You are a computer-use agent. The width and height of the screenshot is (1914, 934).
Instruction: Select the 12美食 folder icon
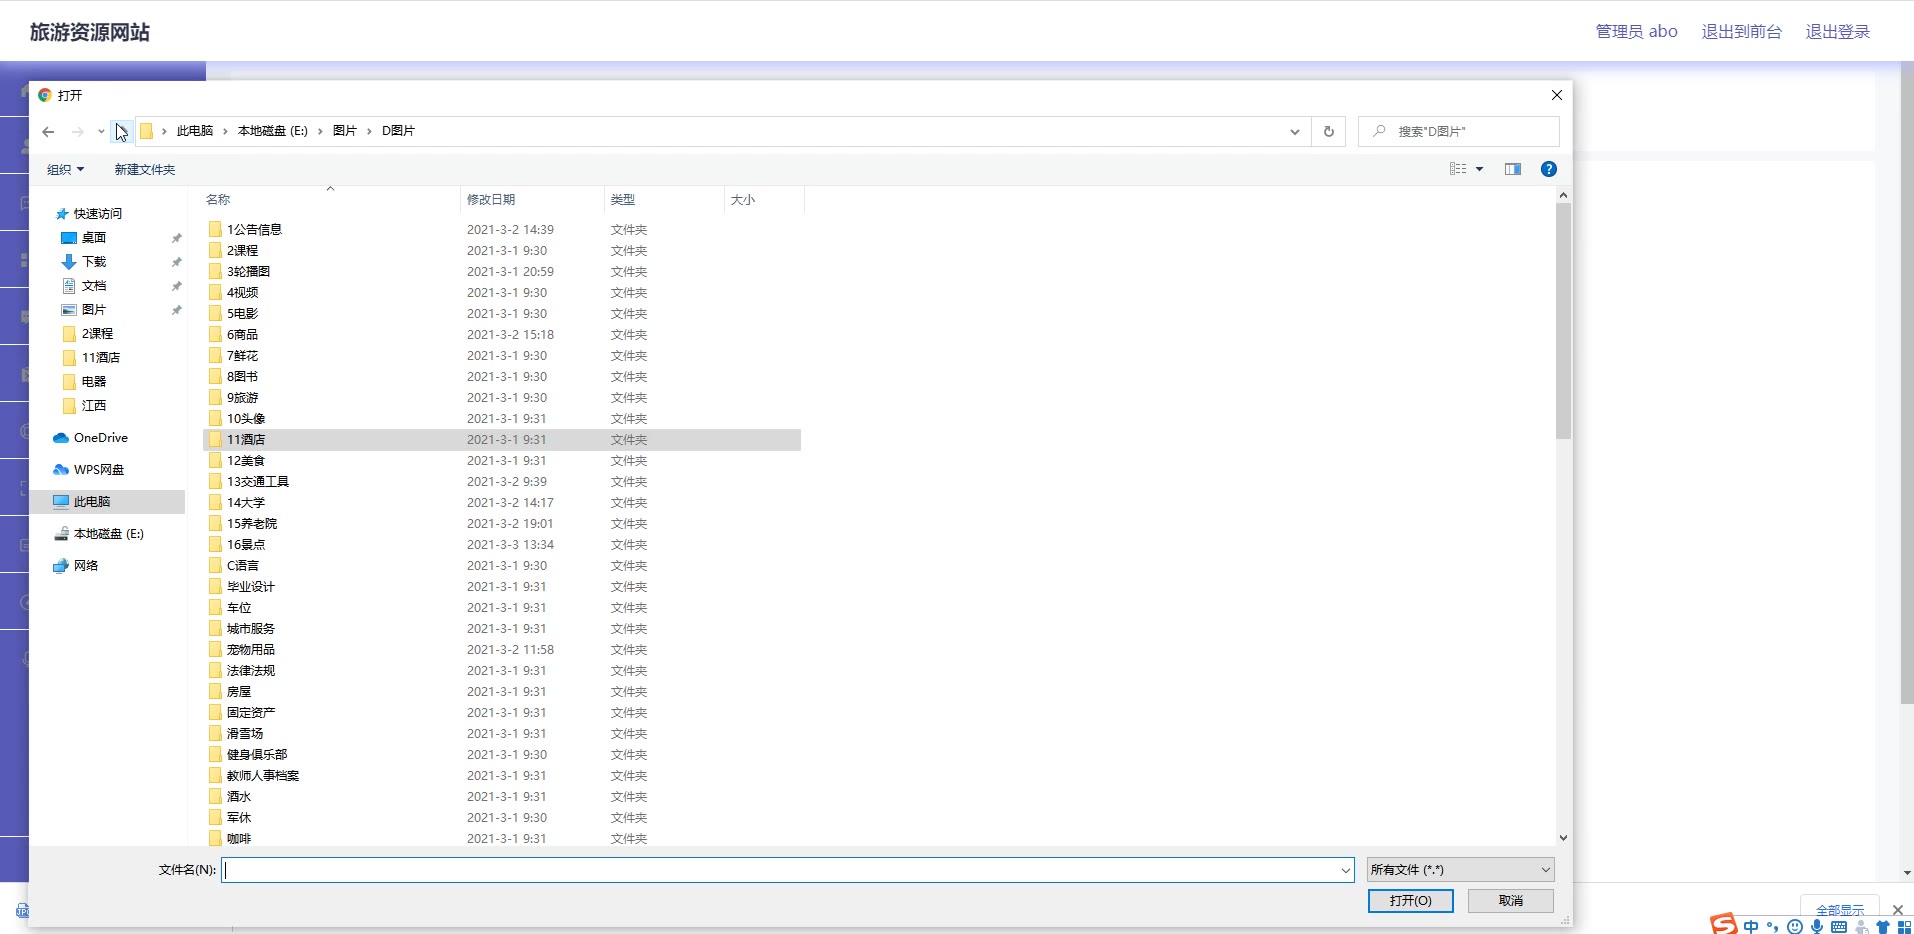pyautogui.click(x=215, y=460)
